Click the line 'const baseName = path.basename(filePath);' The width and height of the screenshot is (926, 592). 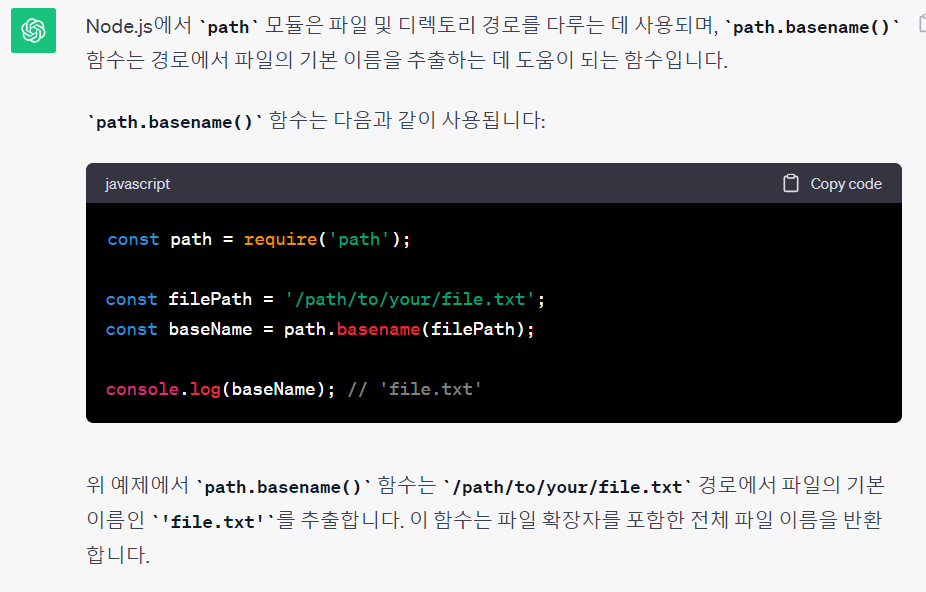pyautogui.click(x=320, y=329)
